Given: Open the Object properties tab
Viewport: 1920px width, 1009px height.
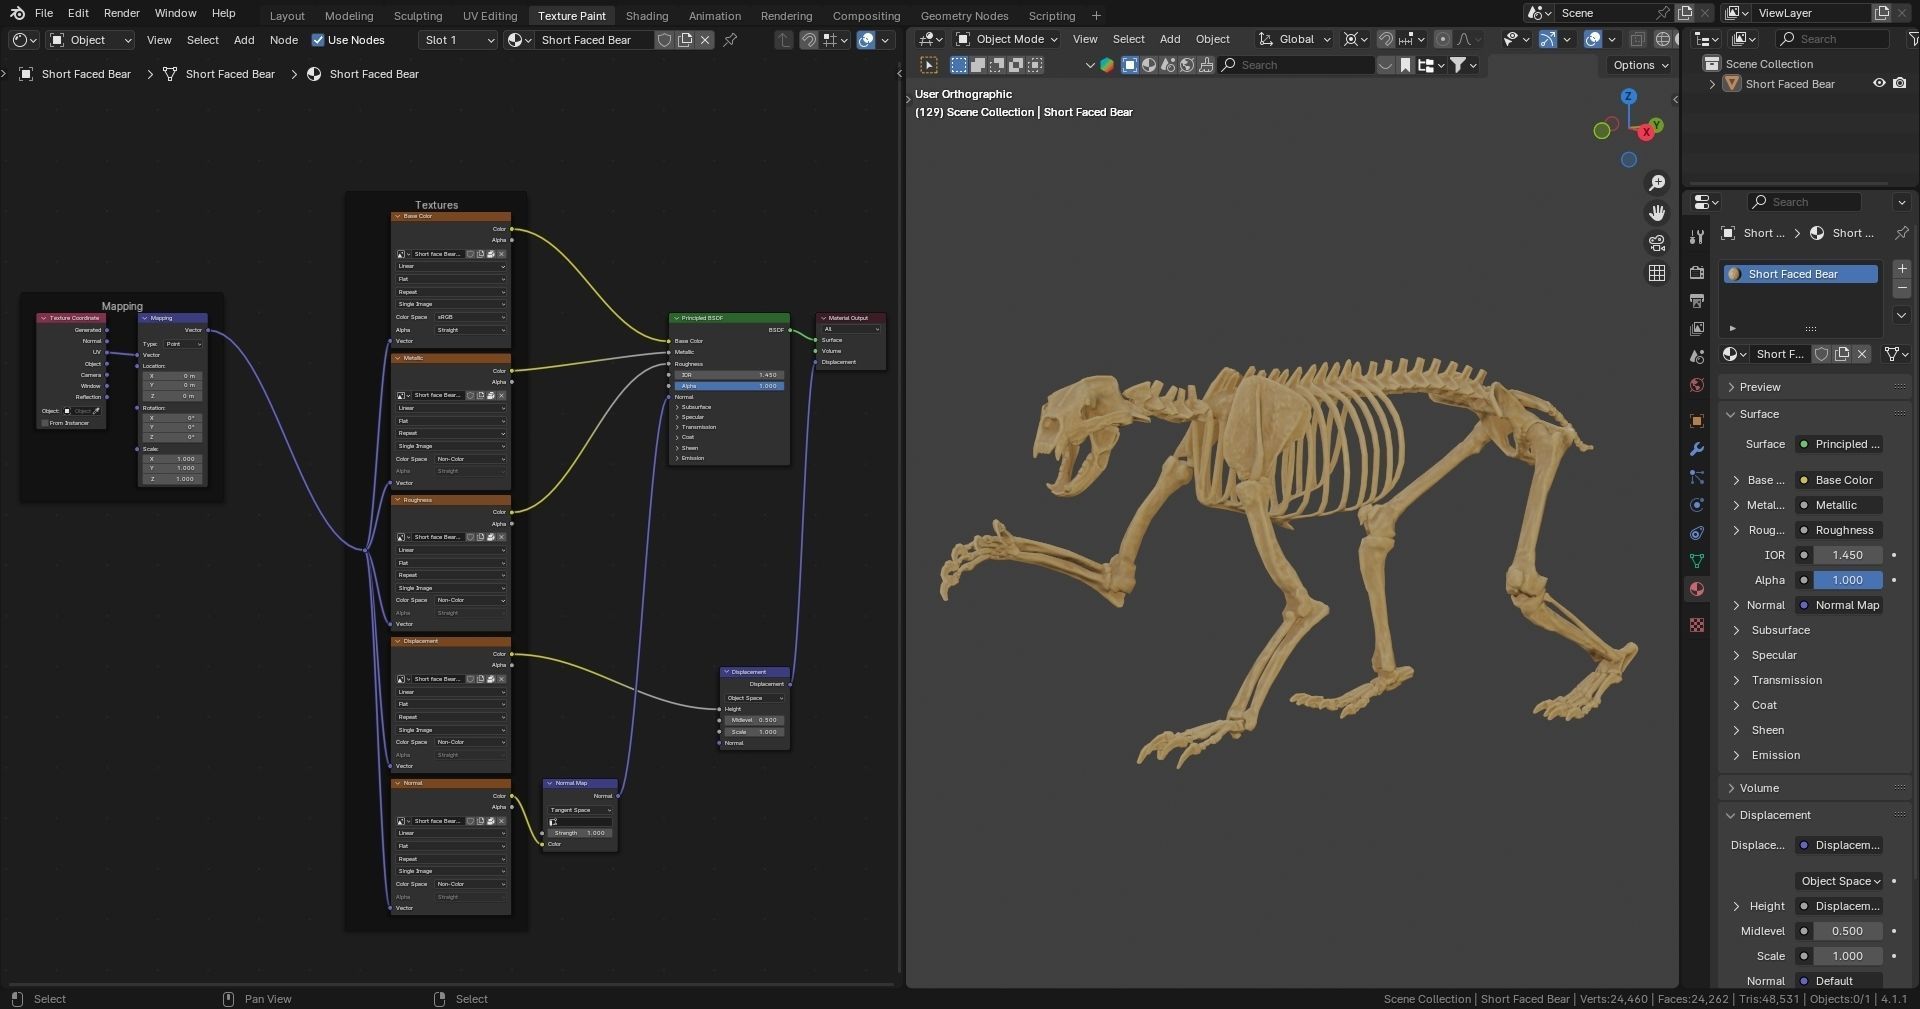Looking at the screenshot, I should tap(1697, 421).
